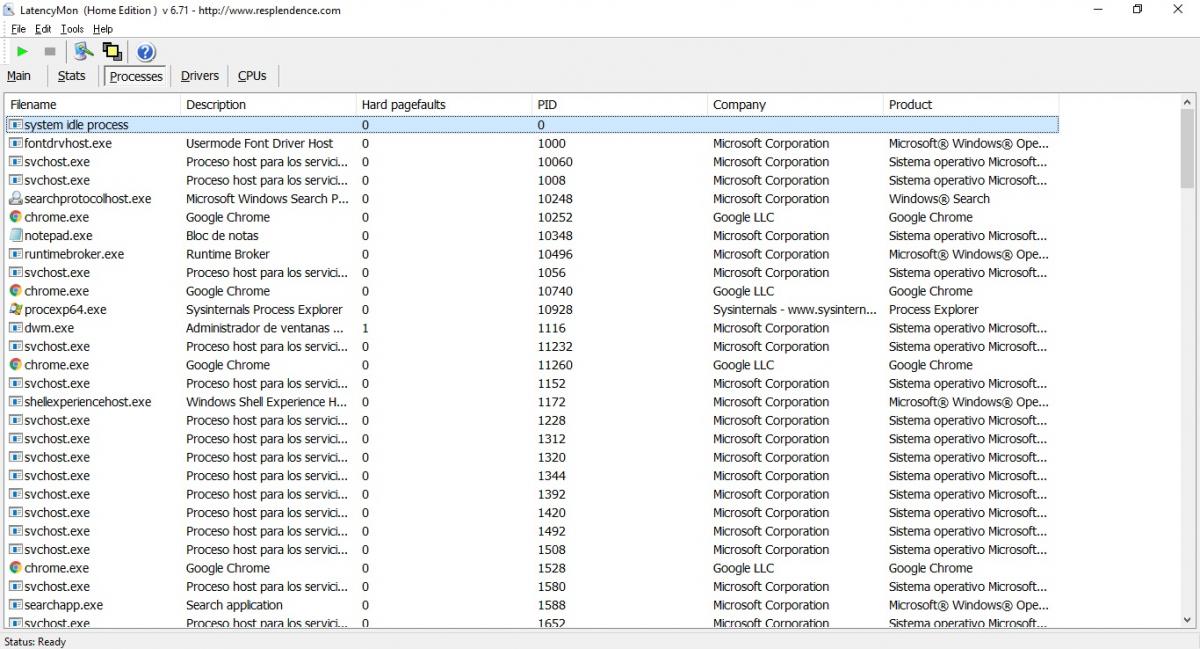The image size is (1200, 649).
Task: Click the svchost.exe icon for PID 10060
Action: pyautogui.click(x=16, y=162)
